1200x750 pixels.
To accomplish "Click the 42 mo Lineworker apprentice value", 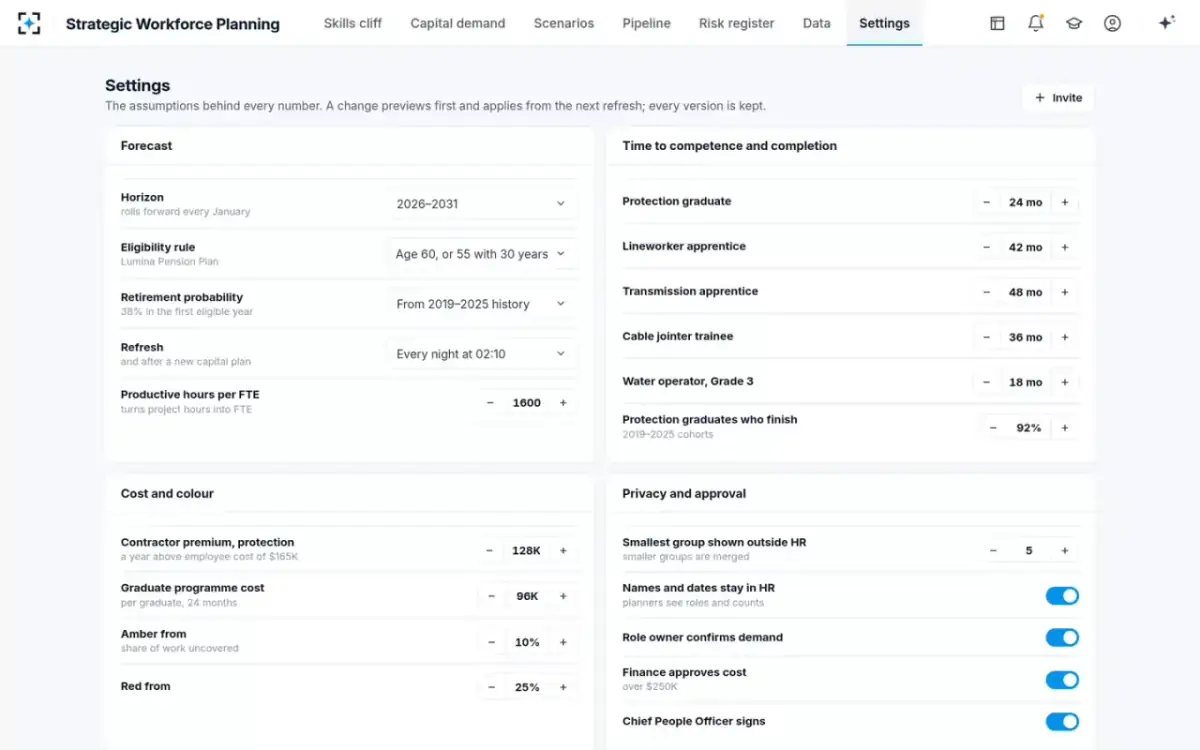I will click(x=1026, y=247).
